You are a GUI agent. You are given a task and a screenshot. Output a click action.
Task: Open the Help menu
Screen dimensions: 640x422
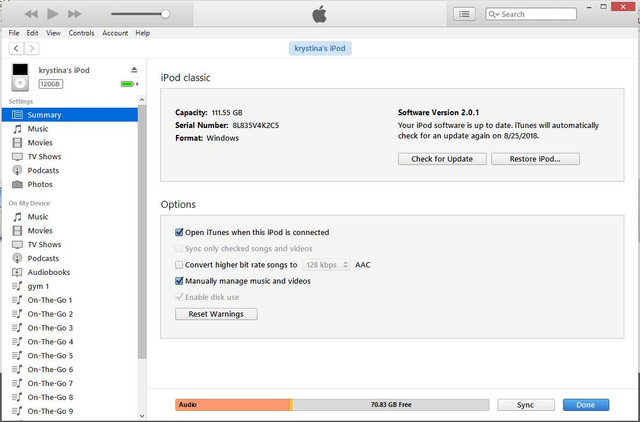142,33
